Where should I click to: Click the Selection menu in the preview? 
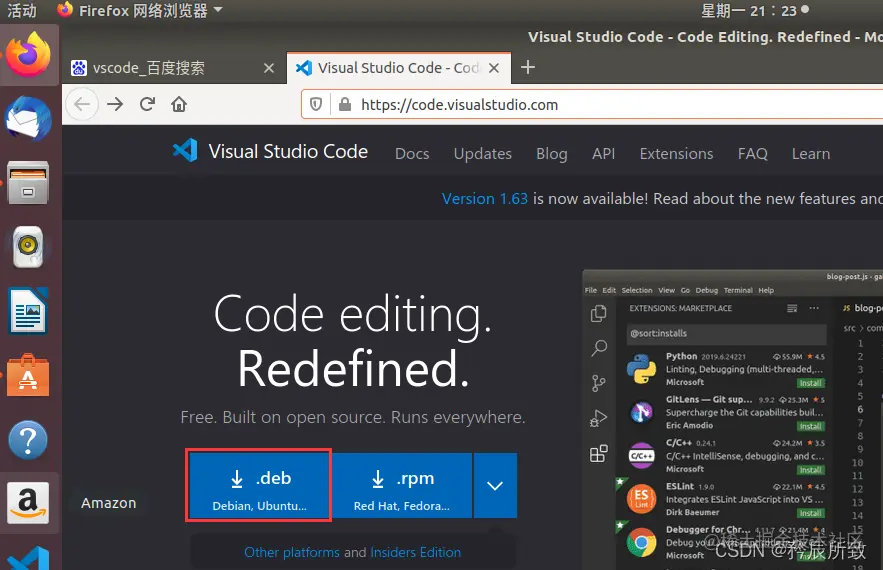click(x=636, y=290)
